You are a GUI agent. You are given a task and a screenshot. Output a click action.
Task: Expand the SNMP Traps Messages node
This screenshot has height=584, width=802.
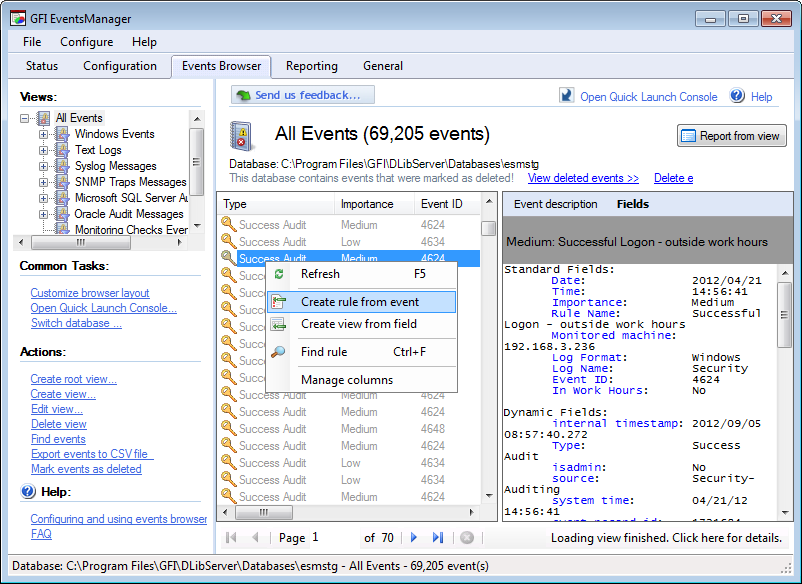point(43,182)
